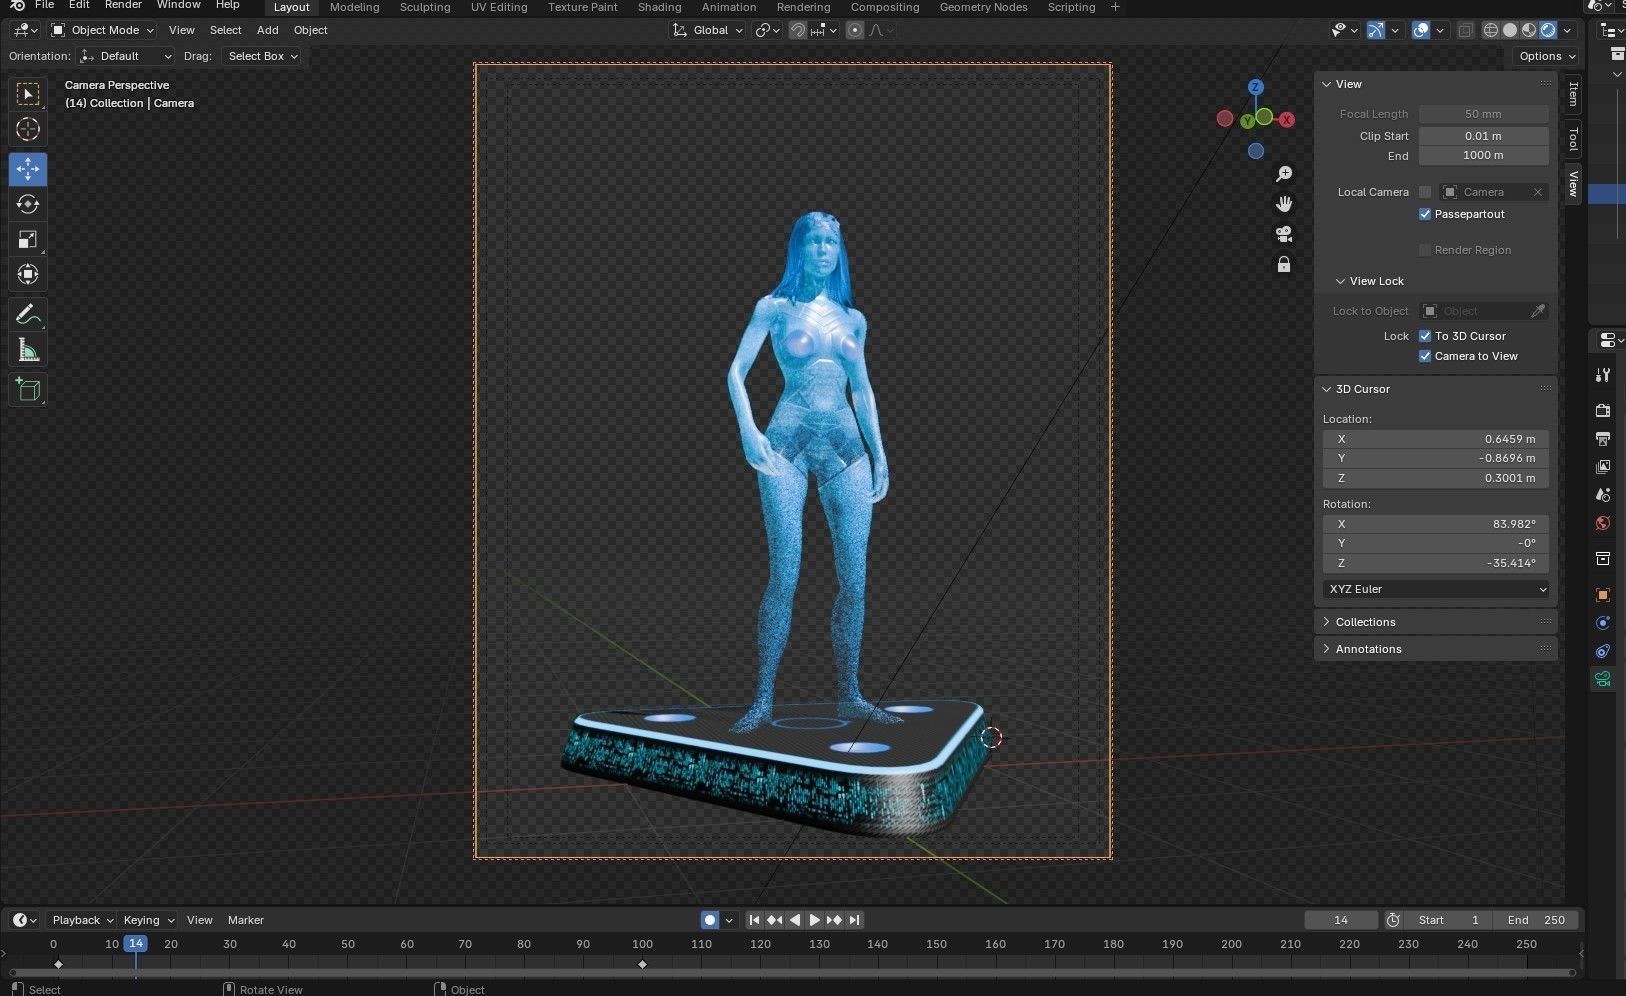1626x996 pixels.
Task: Toggle camera view with the camera icon
Action: (1284, 234)
